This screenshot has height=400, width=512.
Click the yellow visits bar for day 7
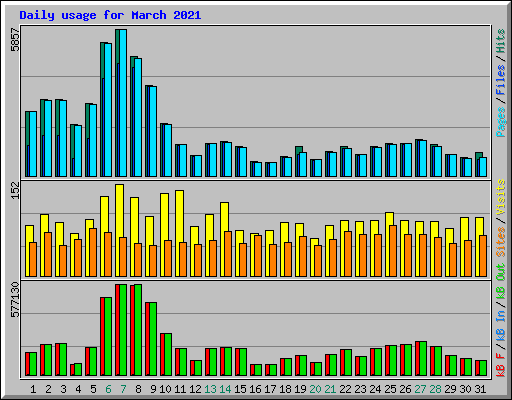[x=119, y=230]
